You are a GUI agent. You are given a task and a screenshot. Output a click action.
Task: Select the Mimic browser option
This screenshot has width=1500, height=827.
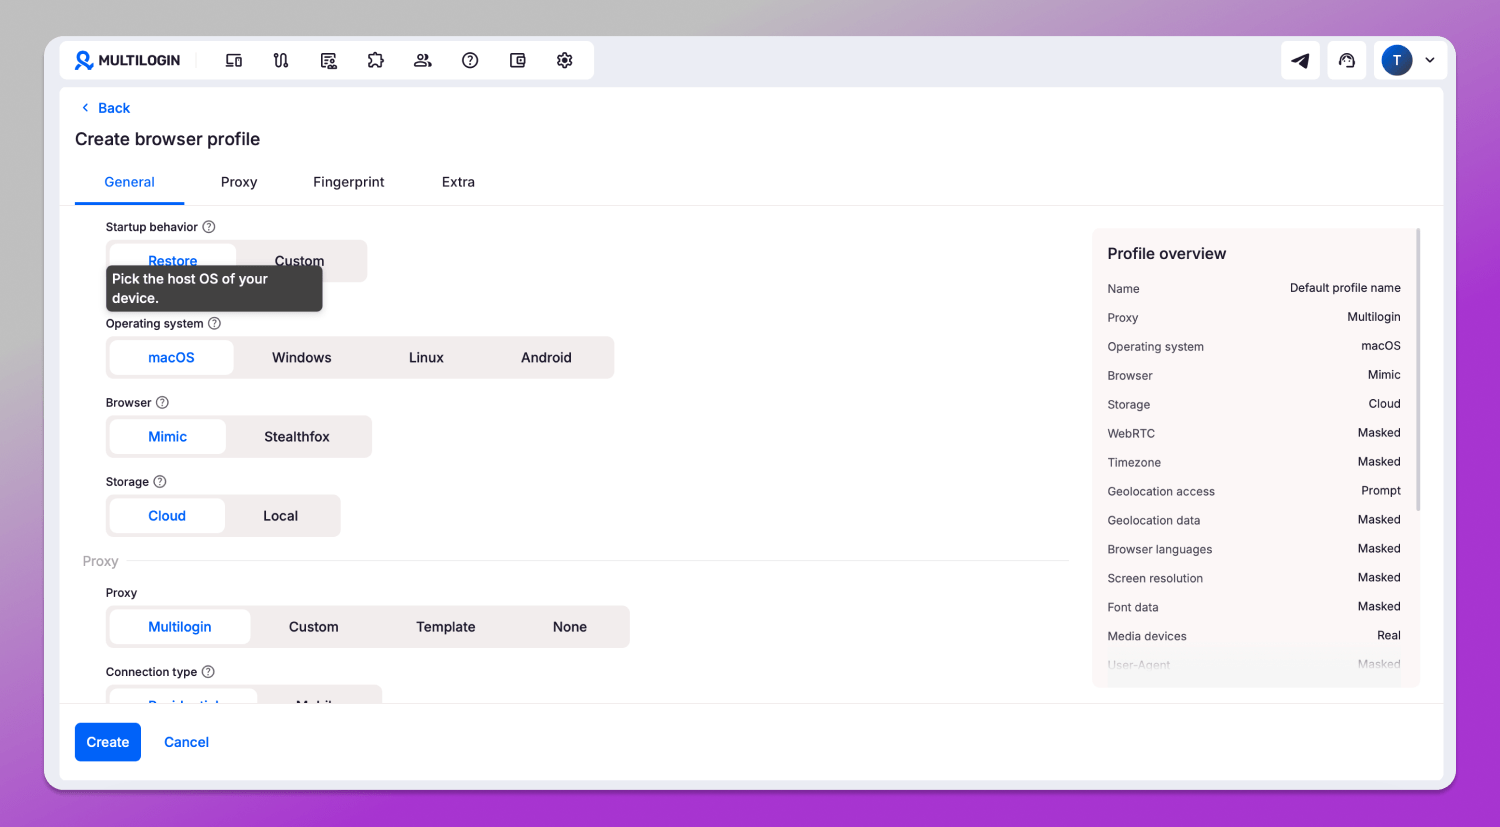point(168,436)
